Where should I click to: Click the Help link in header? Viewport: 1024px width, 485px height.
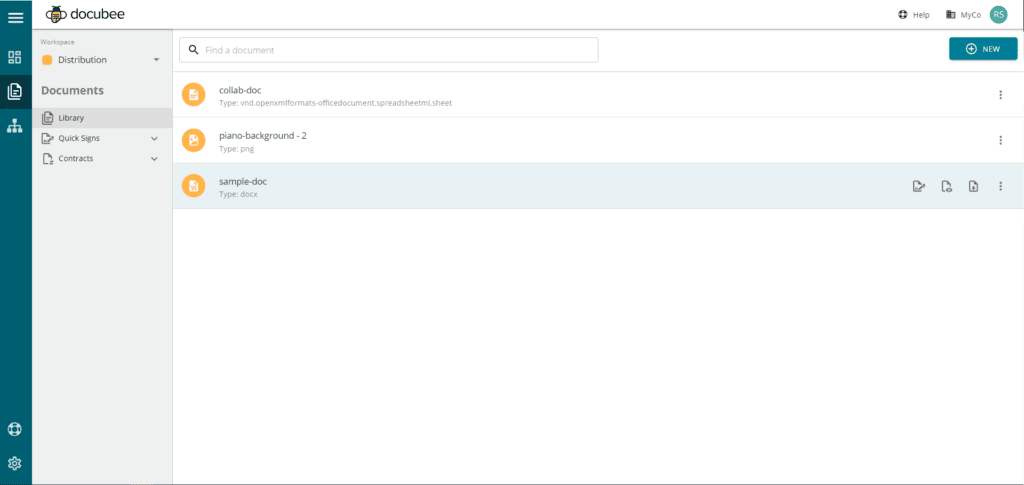[x=914, y=15]
